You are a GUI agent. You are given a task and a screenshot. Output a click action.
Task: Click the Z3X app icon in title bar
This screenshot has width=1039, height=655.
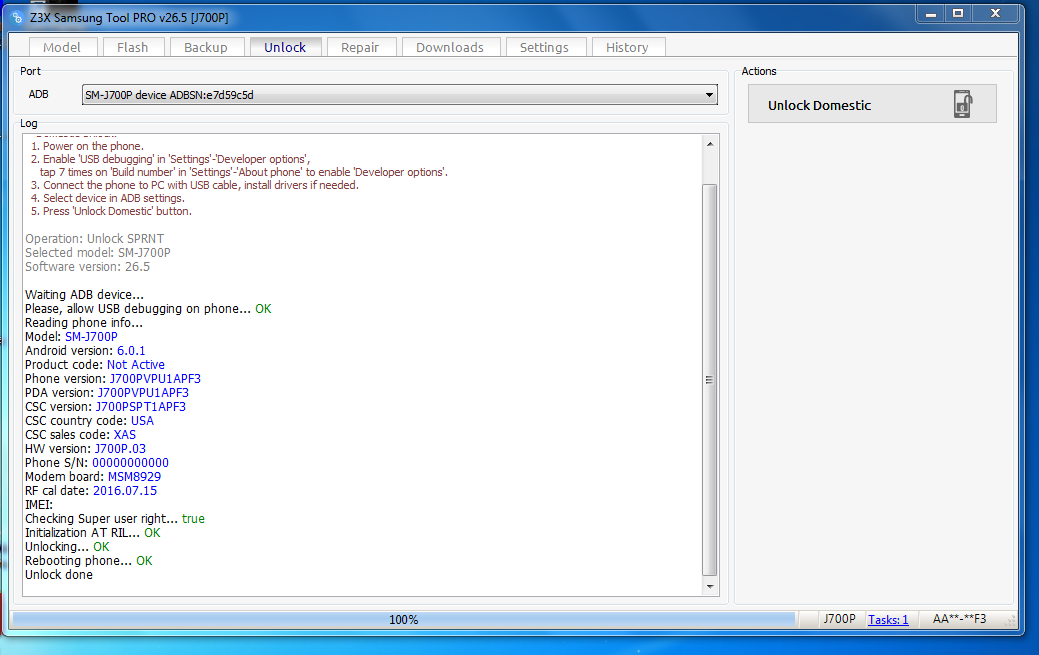(x=17, y=17)
